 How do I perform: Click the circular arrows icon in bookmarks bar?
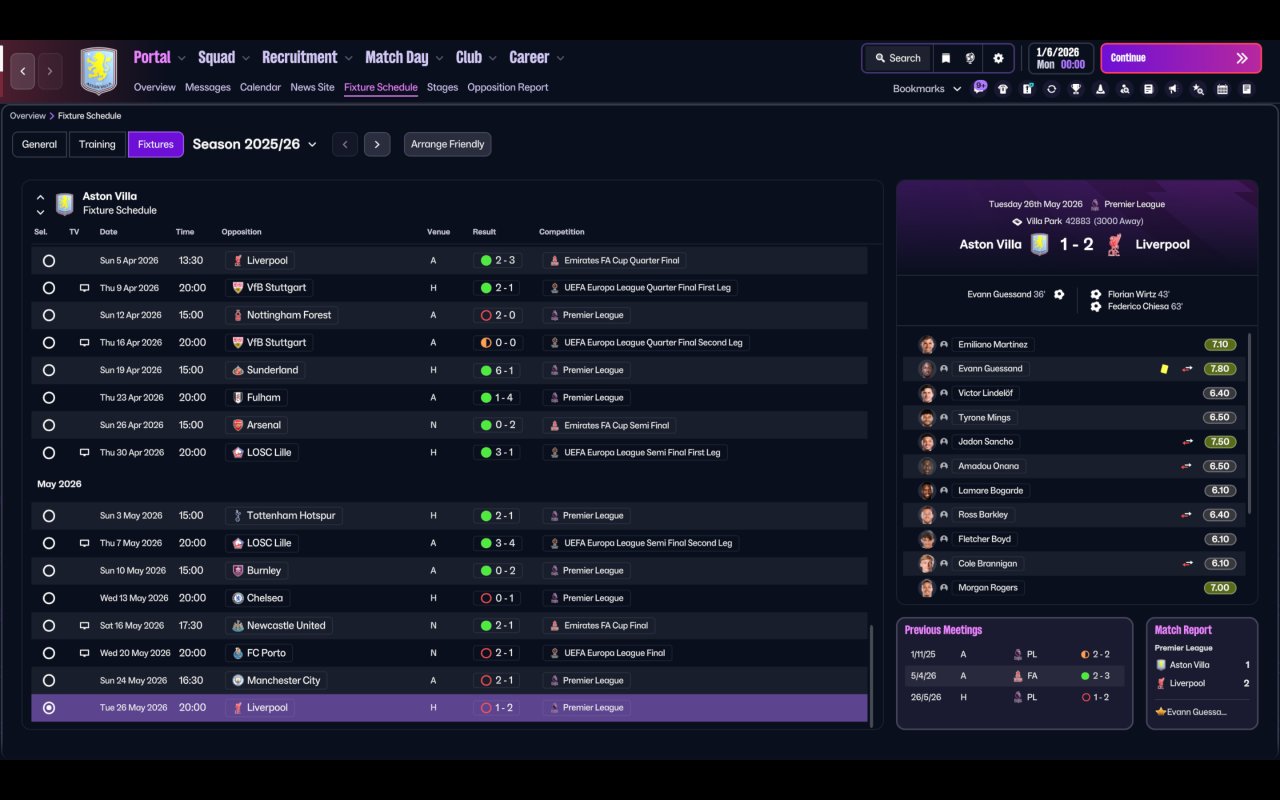pyautogui.click(x=1051, y=89)
